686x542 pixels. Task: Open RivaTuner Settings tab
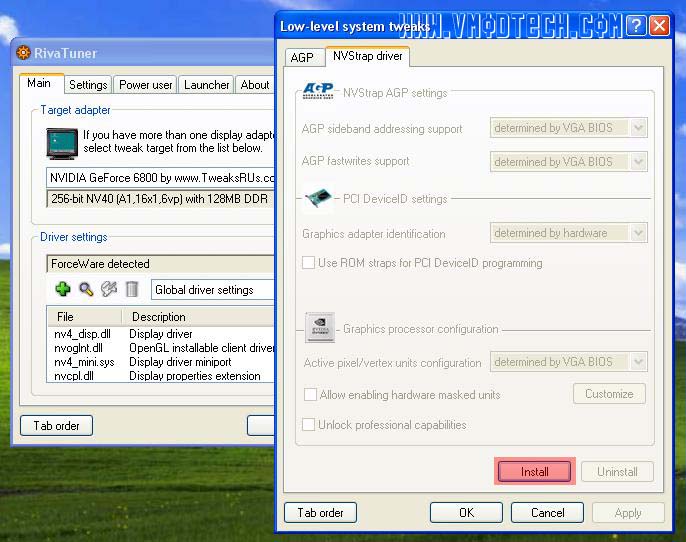click(x=88, y=85)
